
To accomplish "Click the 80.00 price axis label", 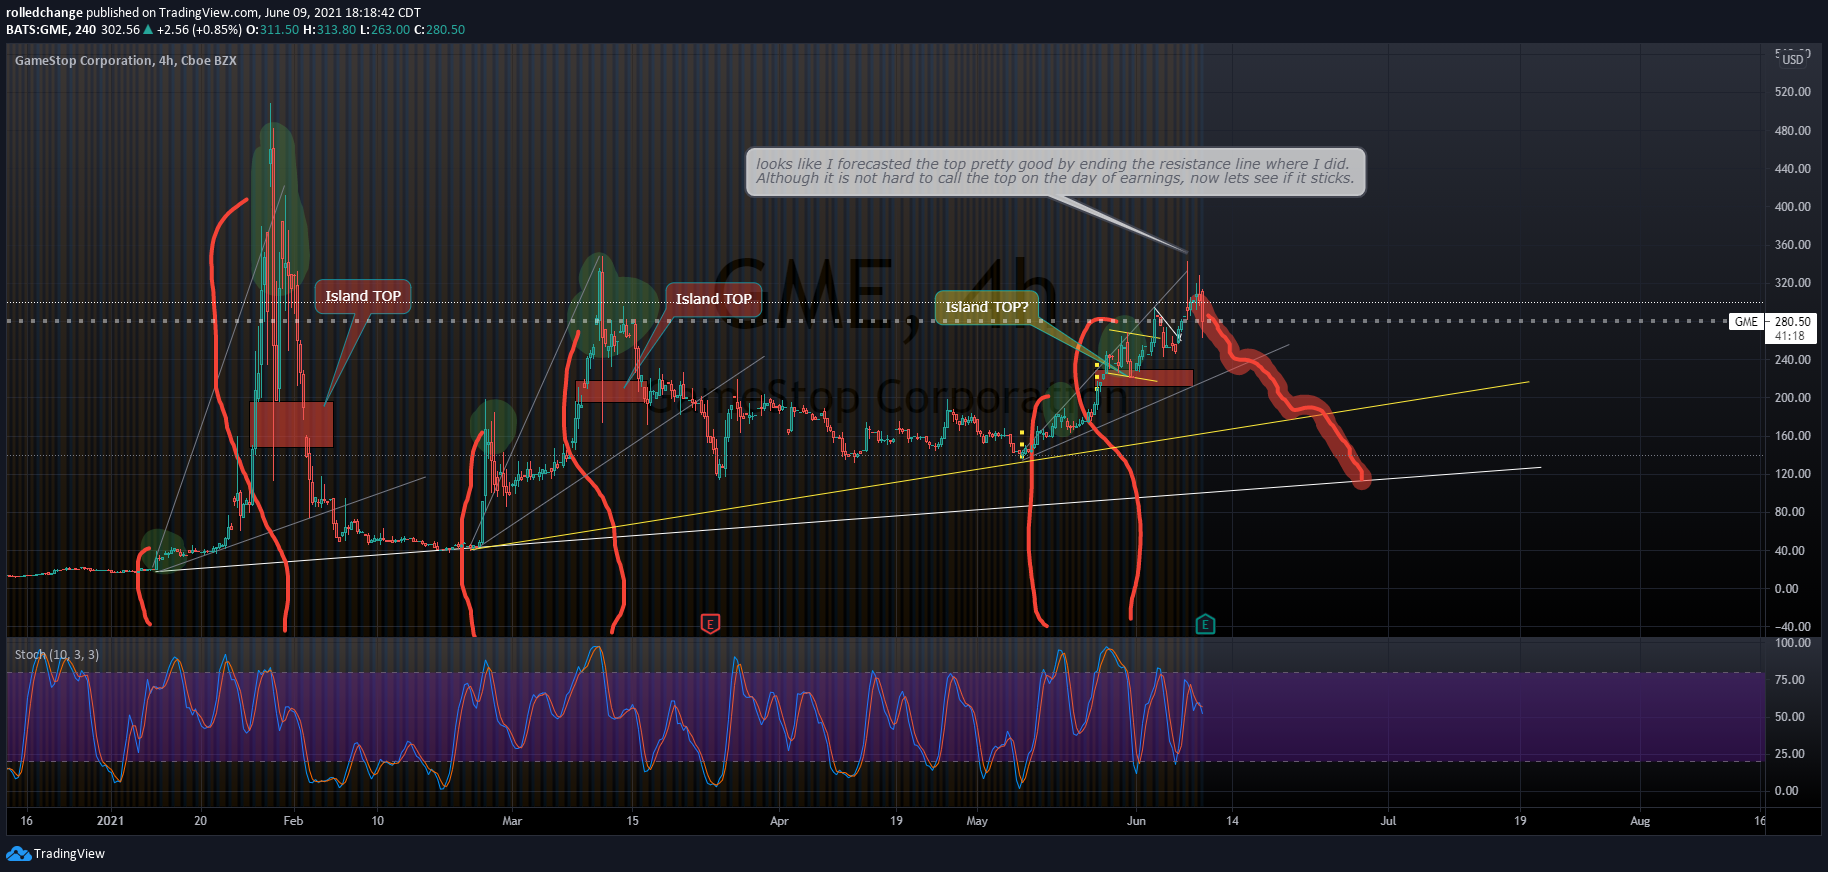I will point(1789,512).
